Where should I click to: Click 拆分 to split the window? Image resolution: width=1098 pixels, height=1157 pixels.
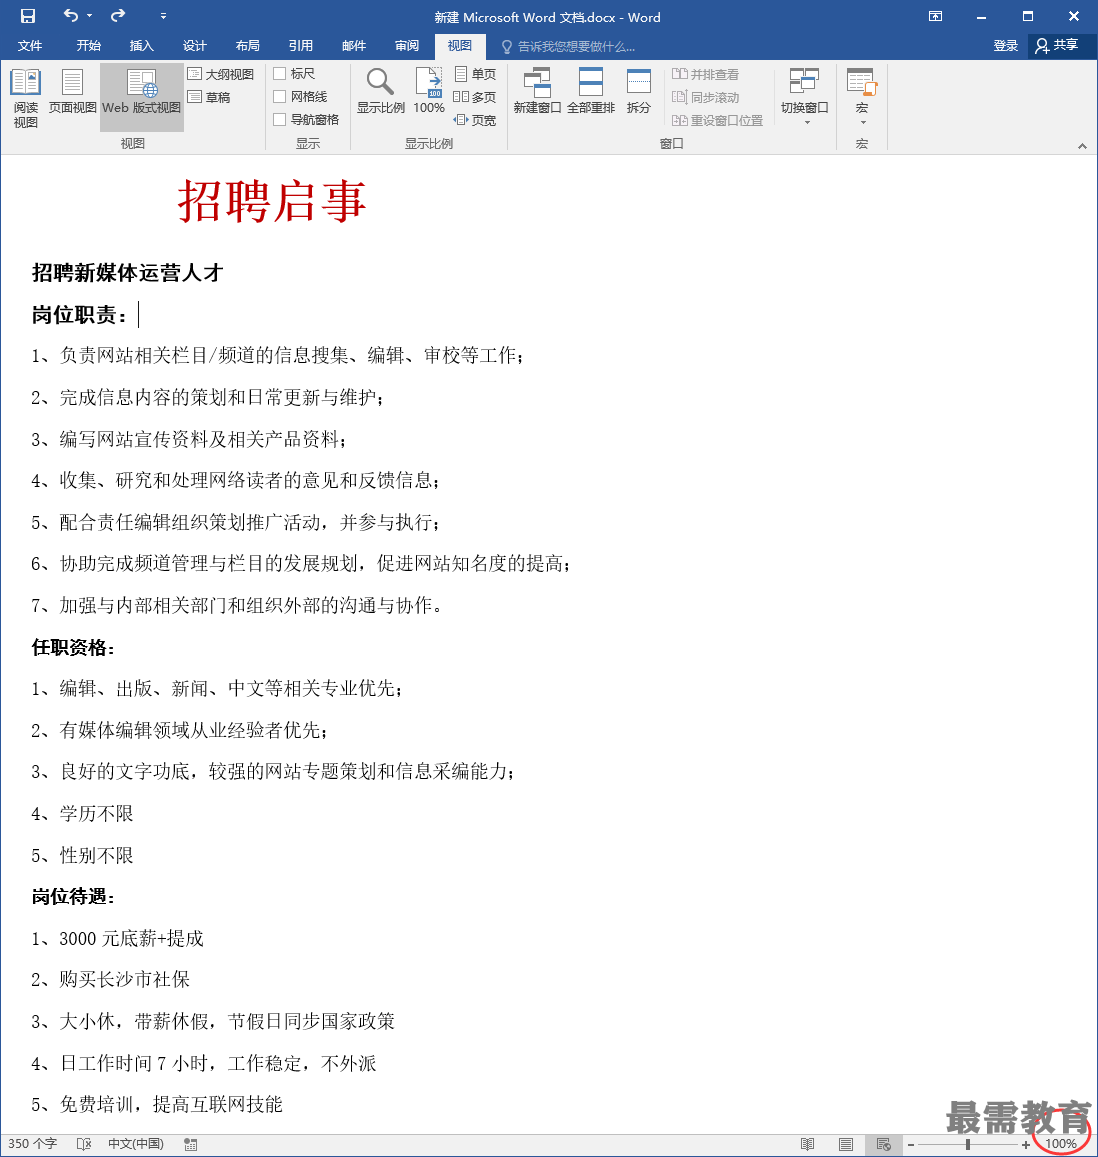[638, 91]
